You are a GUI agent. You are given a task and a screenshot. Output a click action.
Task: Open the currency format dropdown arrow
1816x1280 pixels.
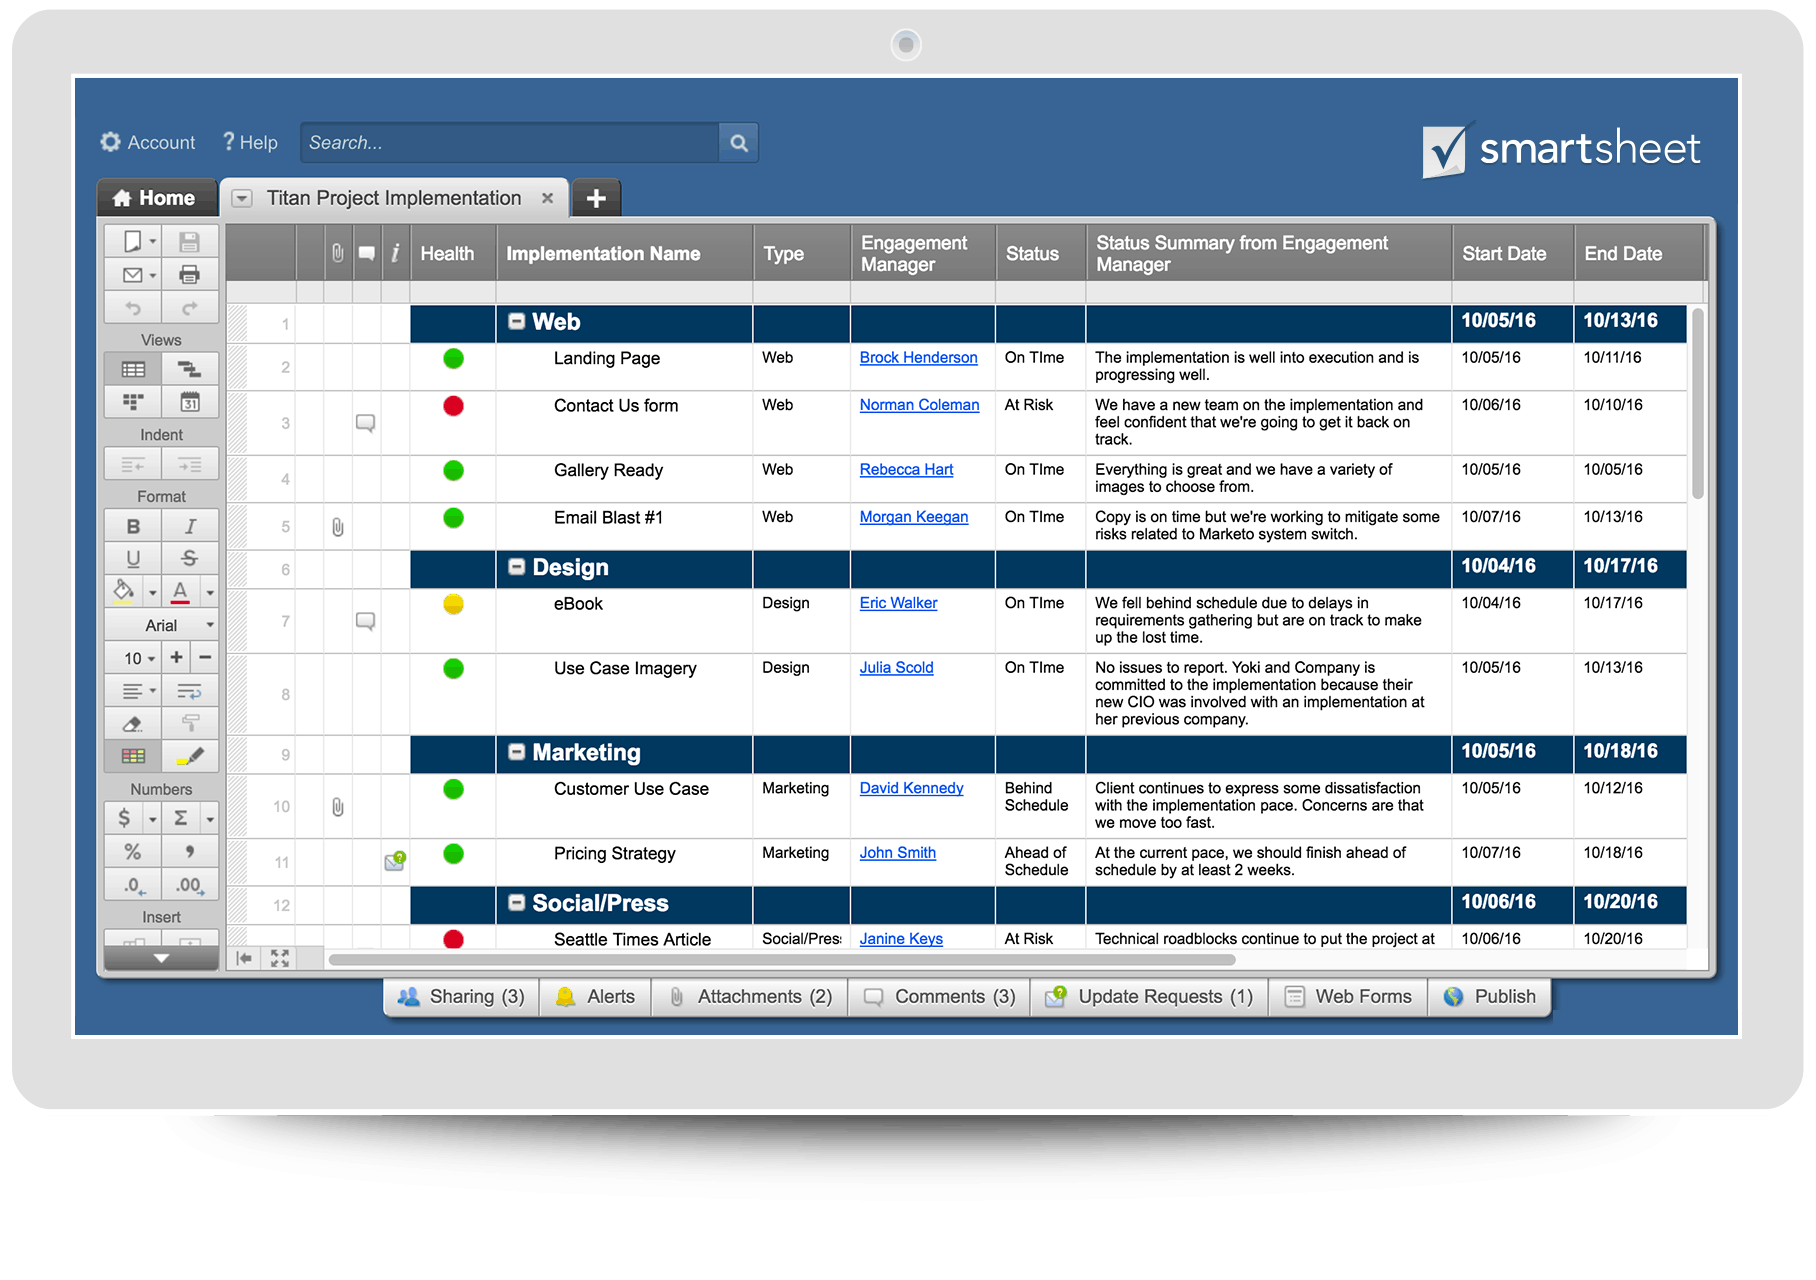[153, 819]
